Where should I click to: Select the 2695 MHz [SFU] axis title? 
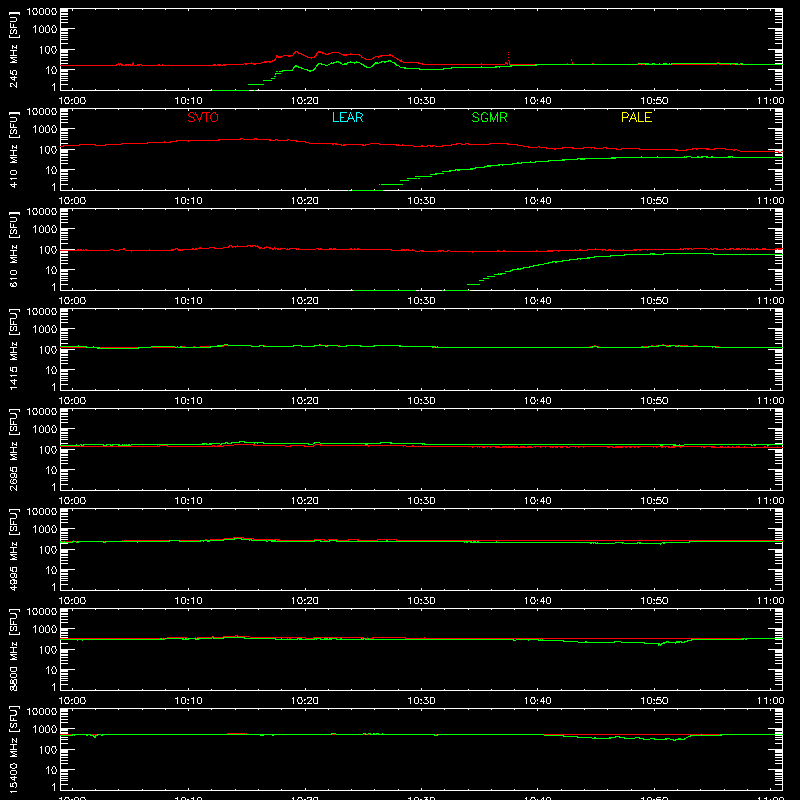tap(13, 450)
